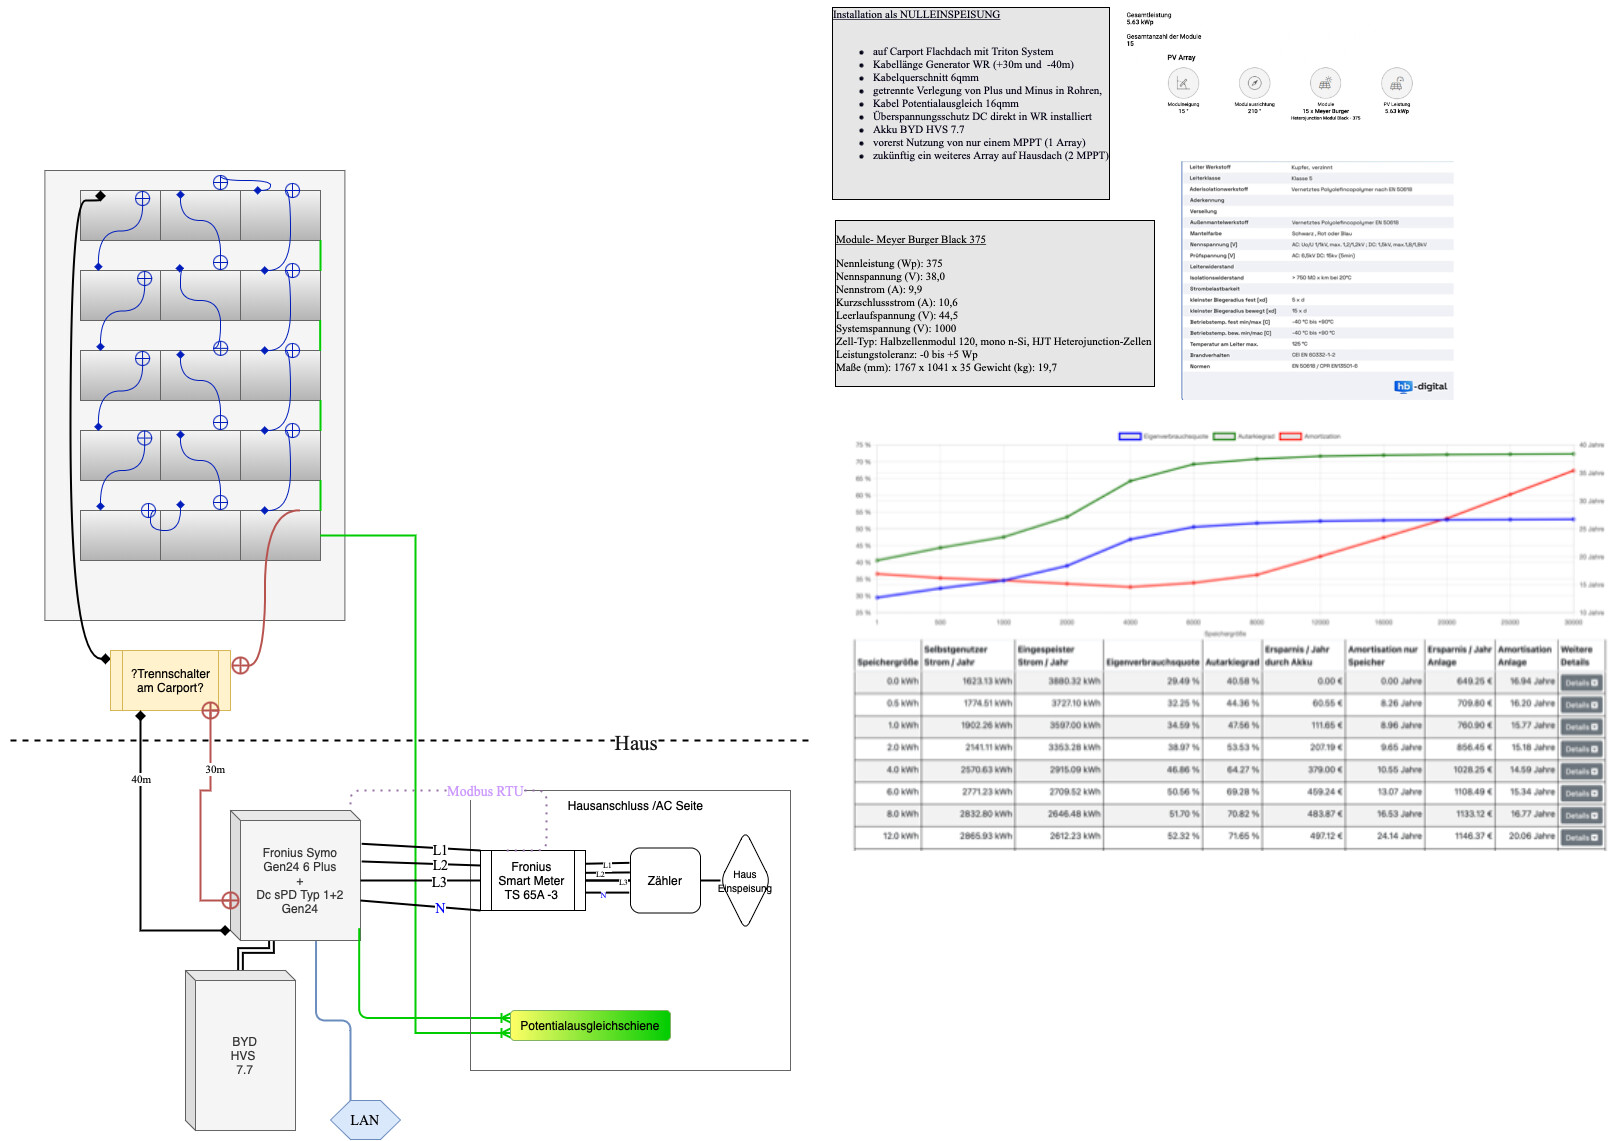The width and height of the screenshot is (1611, 1141).
Task: Click the PV Array heading
Action: pyautogui.click(x=1181, y=58)
